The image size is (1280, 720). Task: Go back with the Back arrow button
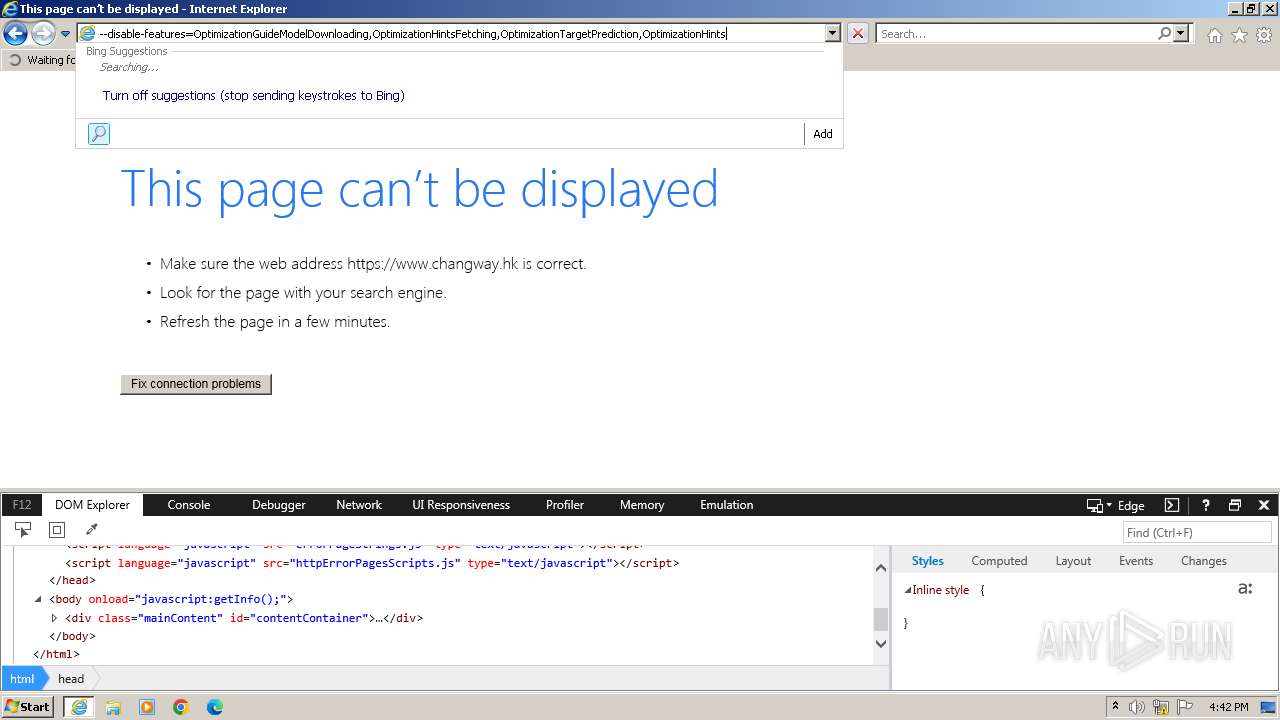coord(15,34)
